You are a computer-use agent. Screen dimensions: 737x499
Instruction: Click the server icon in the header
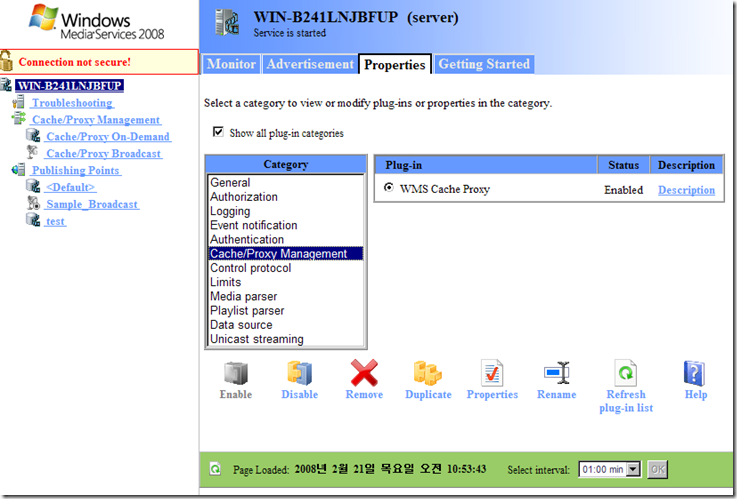(x=227, y=23)
